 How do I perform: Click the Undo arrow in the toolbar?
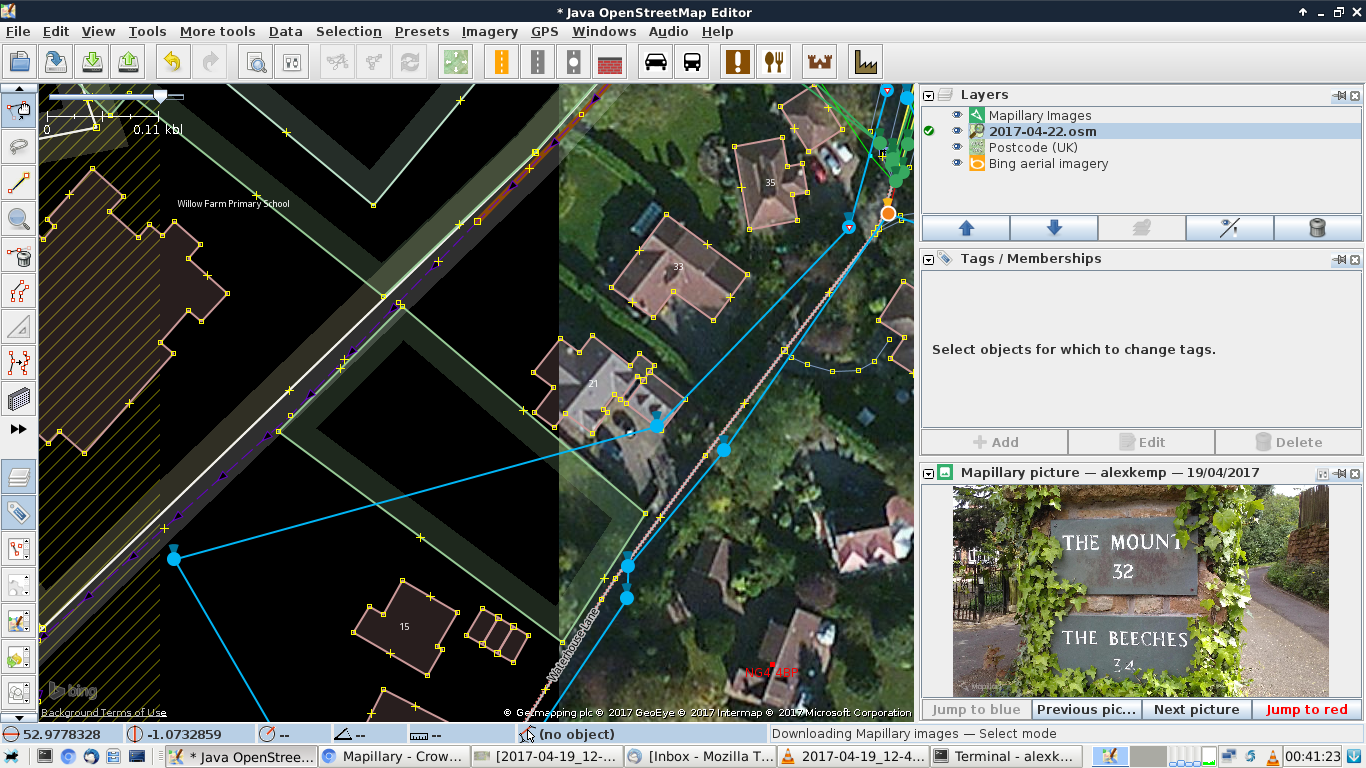click(x=172, y=62)
